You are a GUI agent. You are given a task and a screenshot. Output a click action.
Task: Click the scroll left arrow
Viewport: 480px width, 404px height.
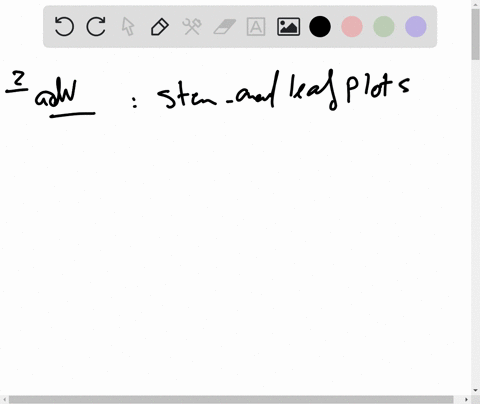pyautogui.click(x=4, y=399)
